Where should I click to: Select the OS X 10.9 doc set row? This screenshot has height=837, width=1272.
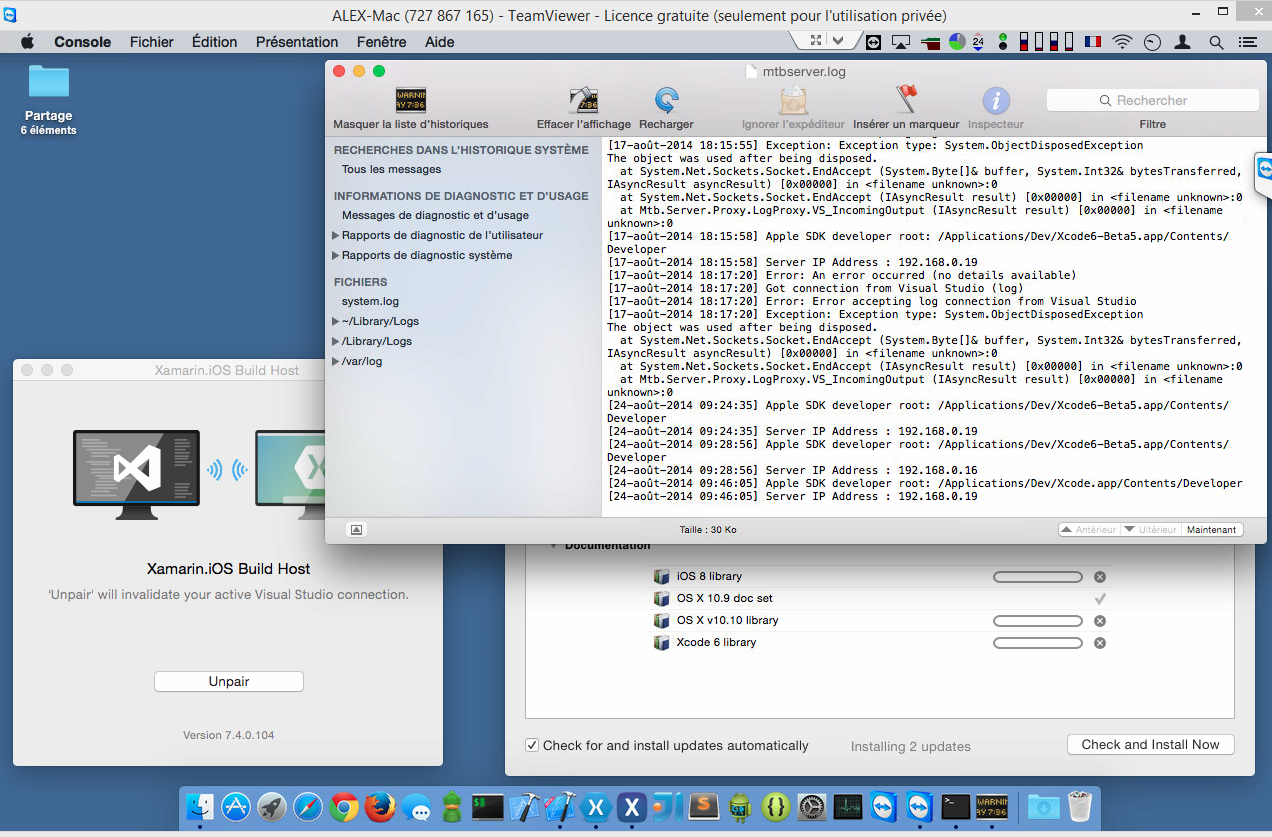tap(880, 598)
